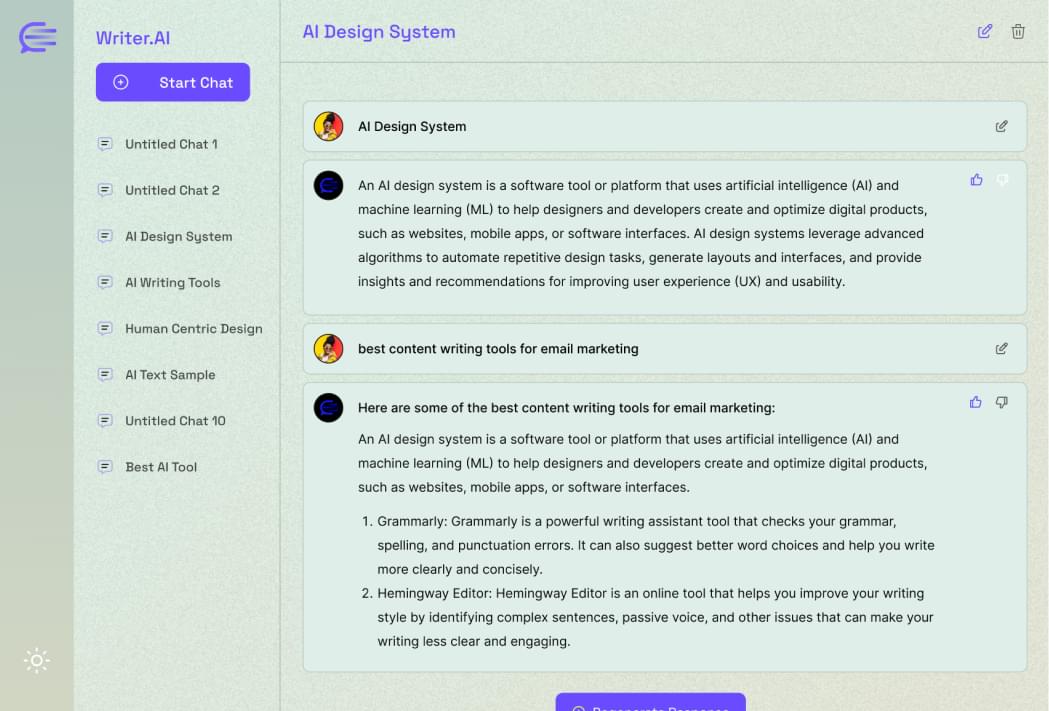Select AI Text Sample chat
Image resolution: width=1049 pixels, height=711 pixels.
pos(170,375)
